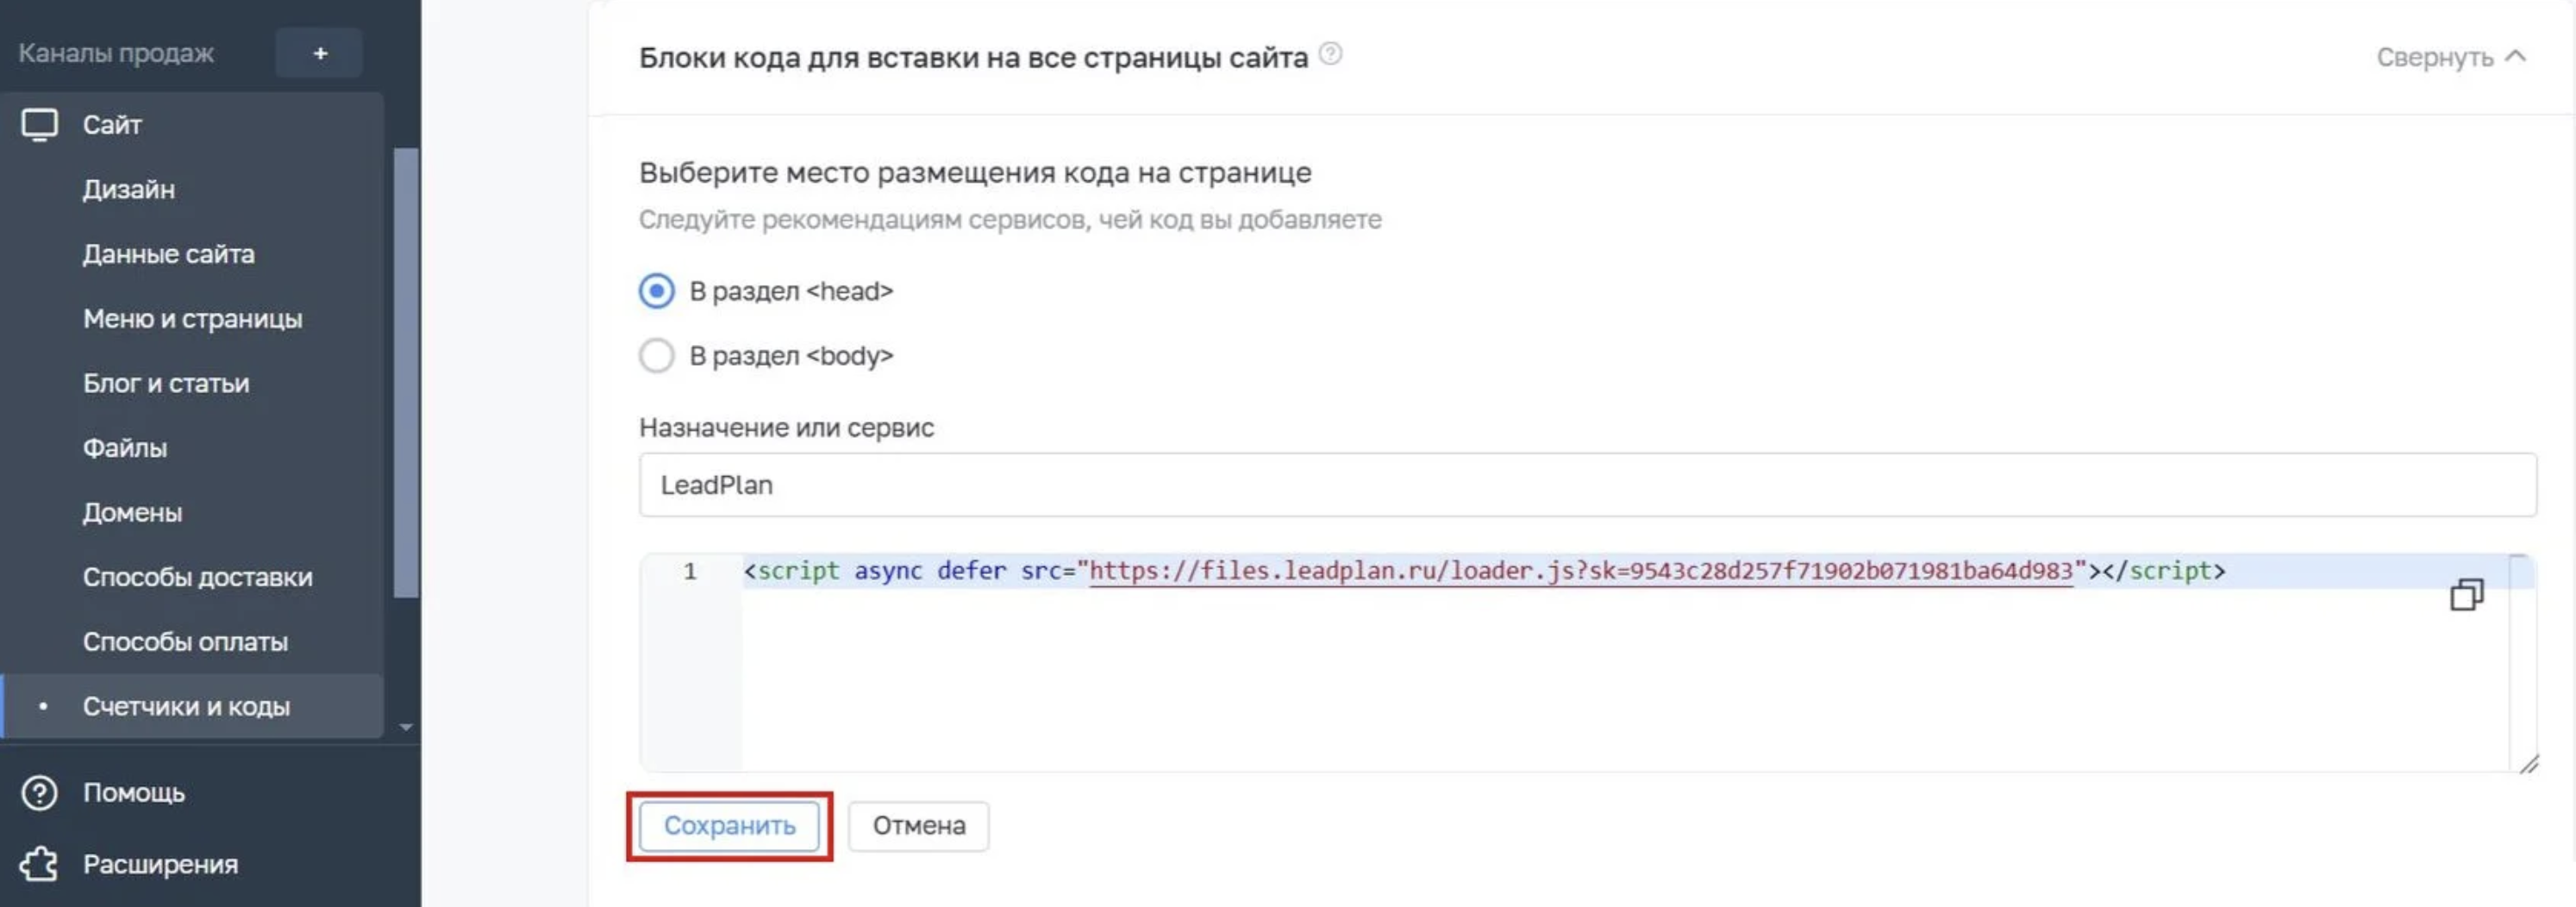Select the 'В раздел <head>' radio option

coord(657,291)
